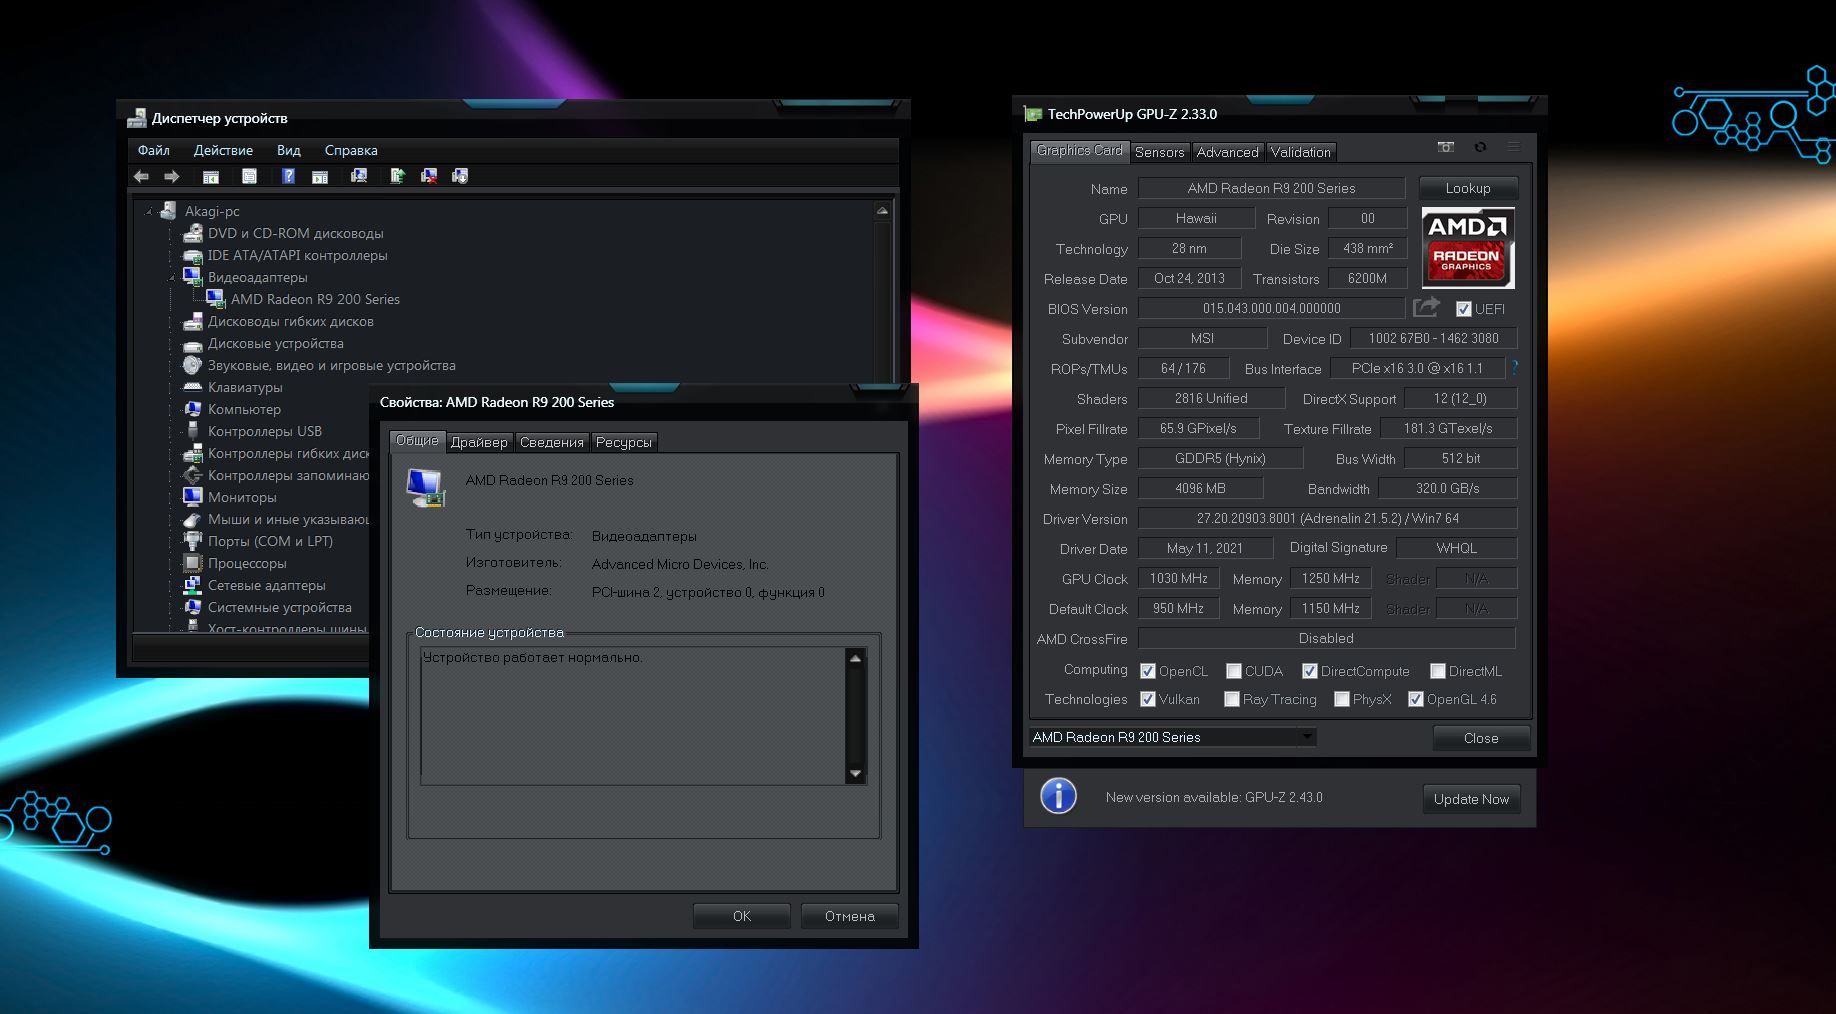Click the device status scrollbar down arrow
This screenshot has height=1014, width=1836.
coord(855,773)
